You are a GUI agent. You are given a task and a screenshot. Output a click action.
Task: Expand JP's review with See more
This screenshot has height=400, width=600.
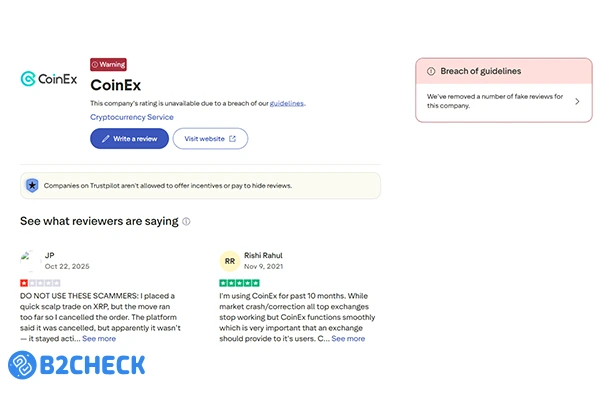point(98,339)
